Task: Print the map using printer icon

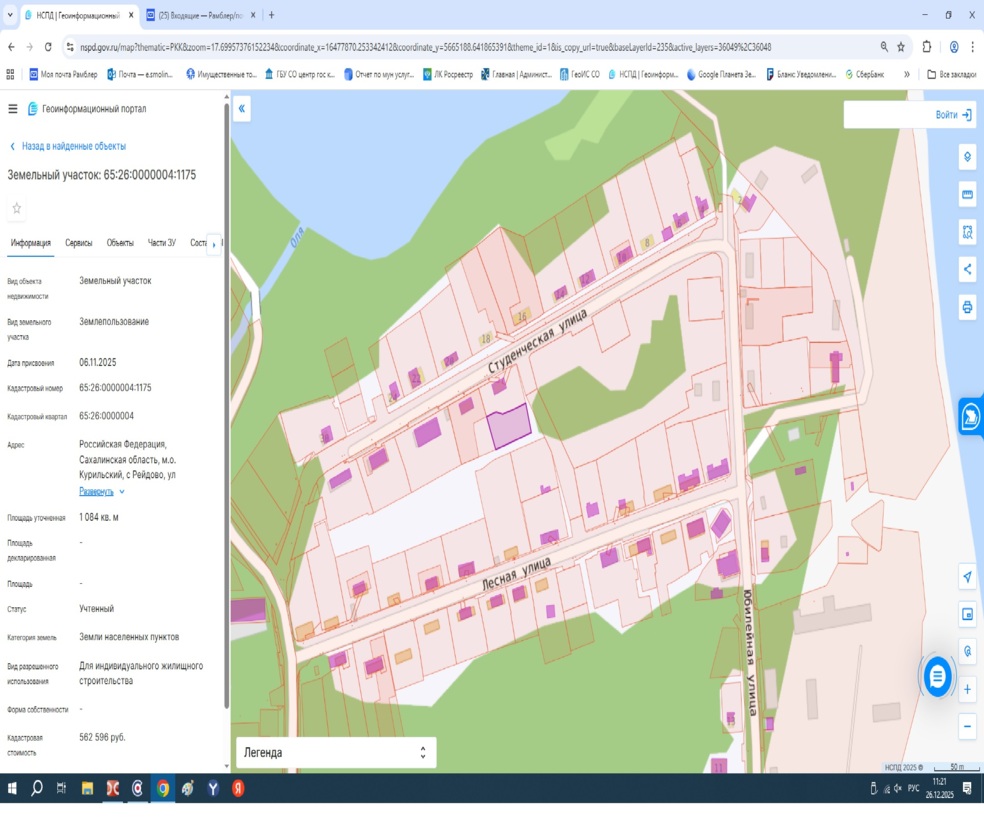Action: (967, 307)
